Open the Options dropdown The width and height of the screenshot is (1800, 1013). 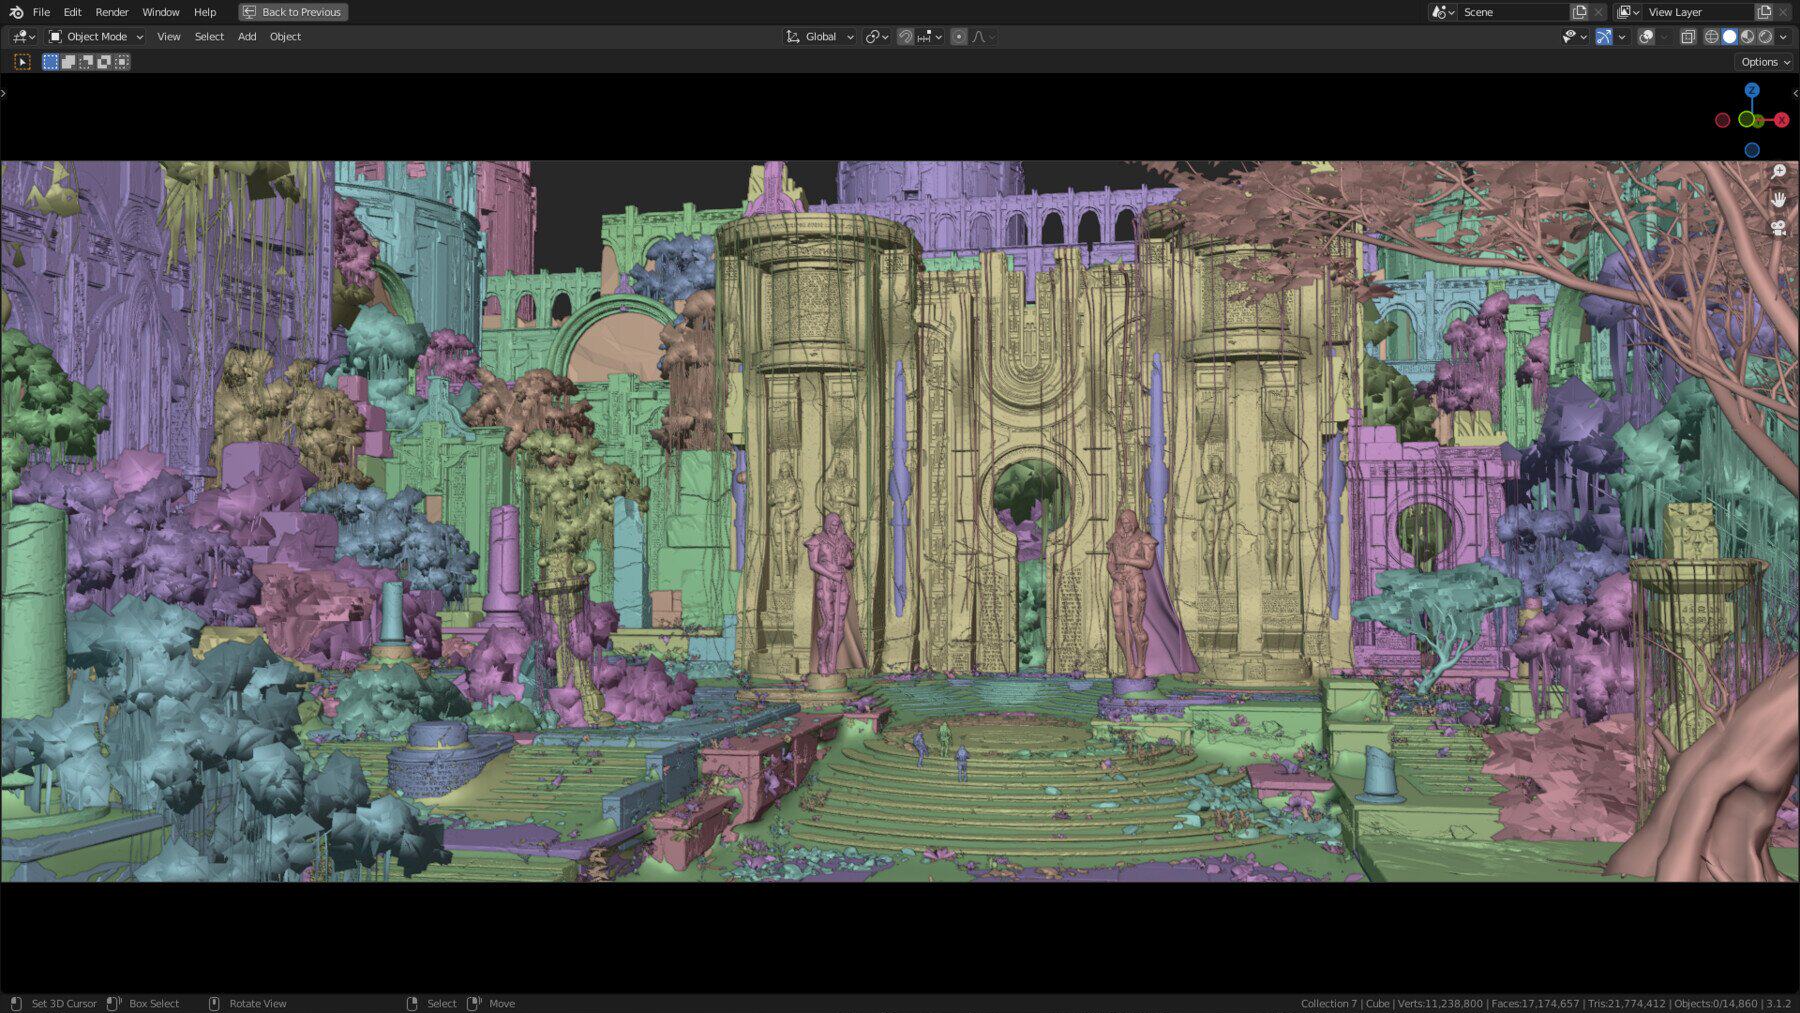(1765, 62)
